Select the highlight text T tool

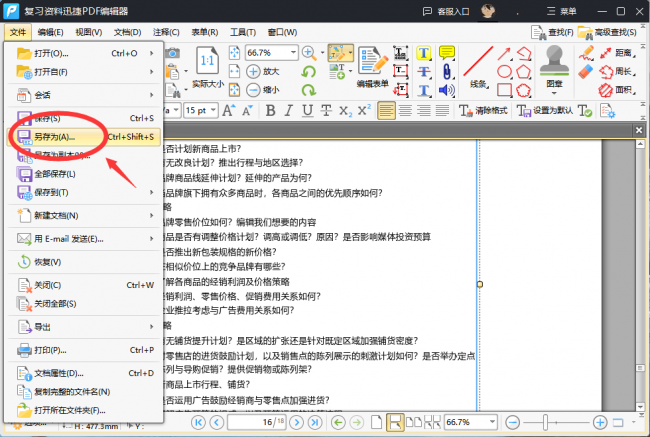click(424, 53)
